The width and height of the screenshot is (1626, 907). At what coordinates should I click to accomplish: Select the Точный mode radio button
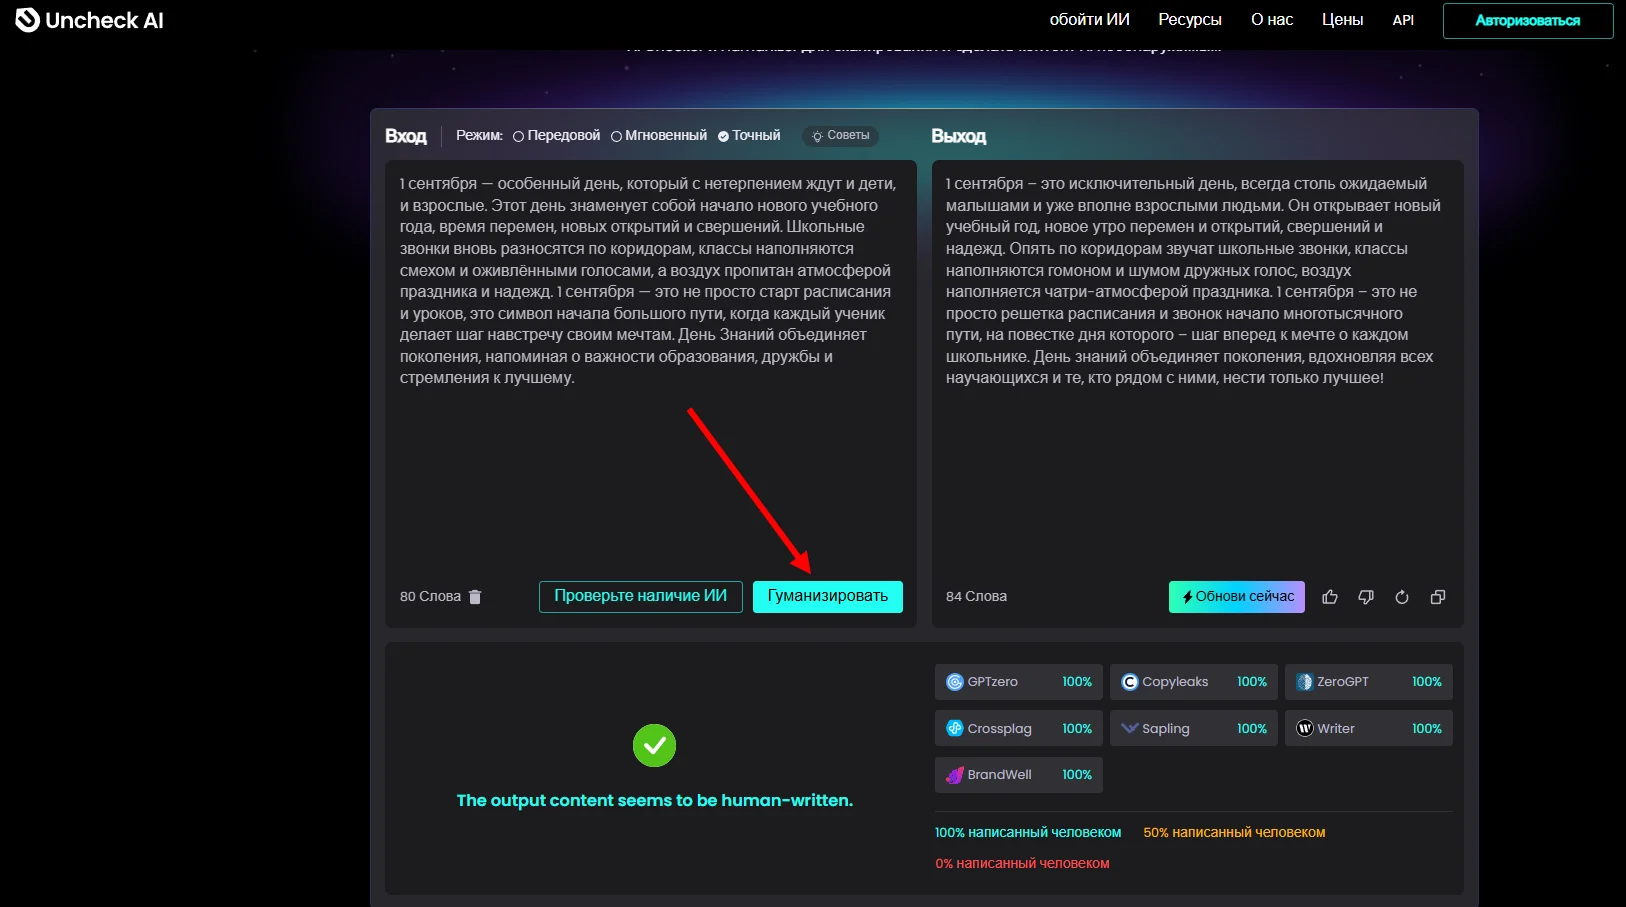[x=723, y=136]
